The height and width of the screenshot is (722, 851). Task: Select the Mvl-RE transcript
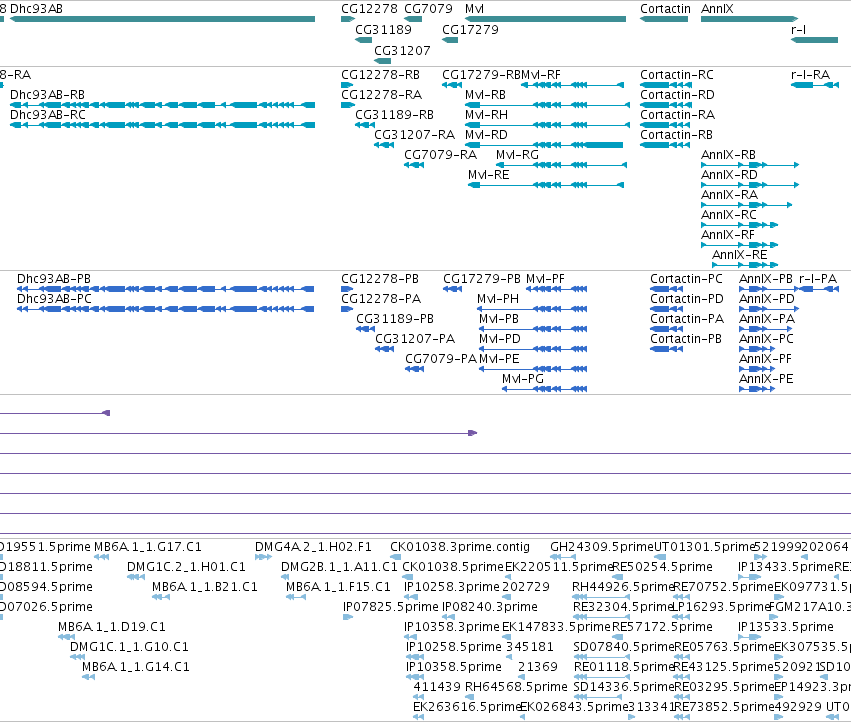point(547,185)
